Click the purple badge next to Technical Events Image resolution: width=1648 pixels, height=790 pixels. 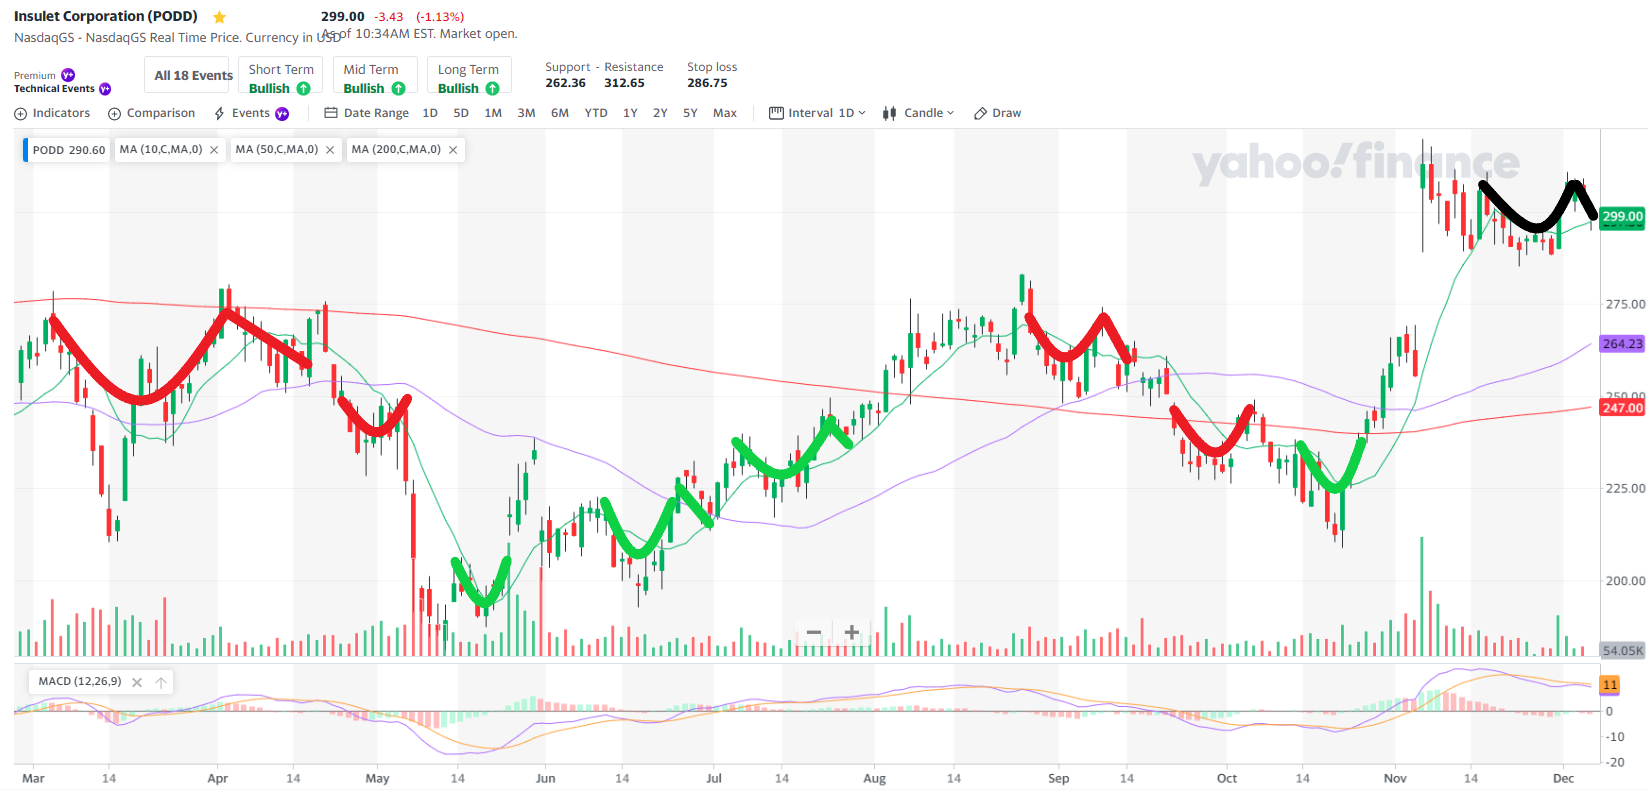pos(105,89)
